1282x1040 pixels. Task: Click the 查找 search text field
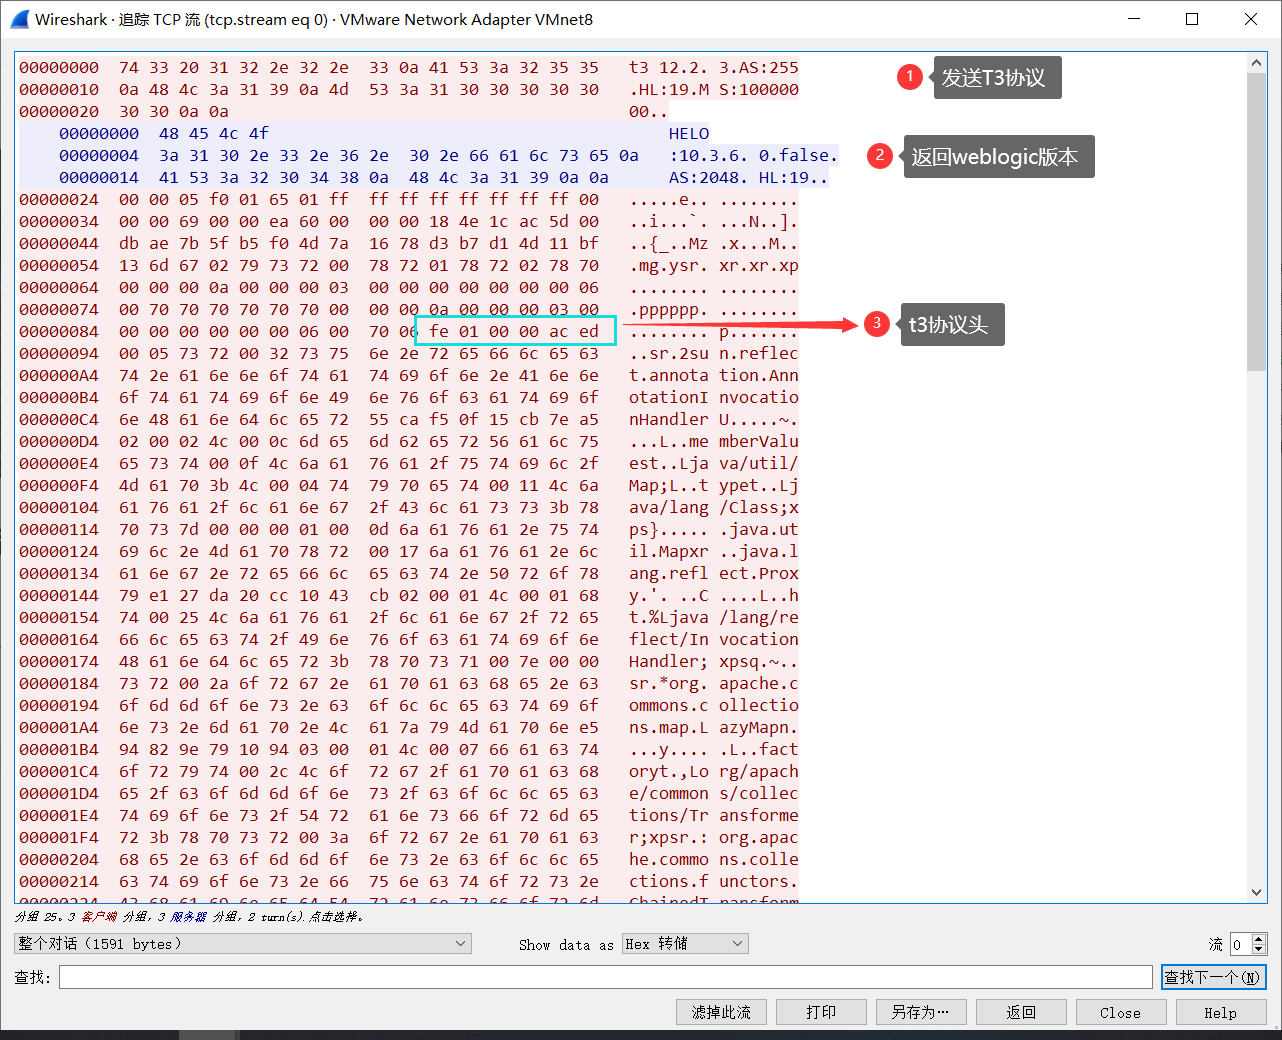tap(606, 977)
